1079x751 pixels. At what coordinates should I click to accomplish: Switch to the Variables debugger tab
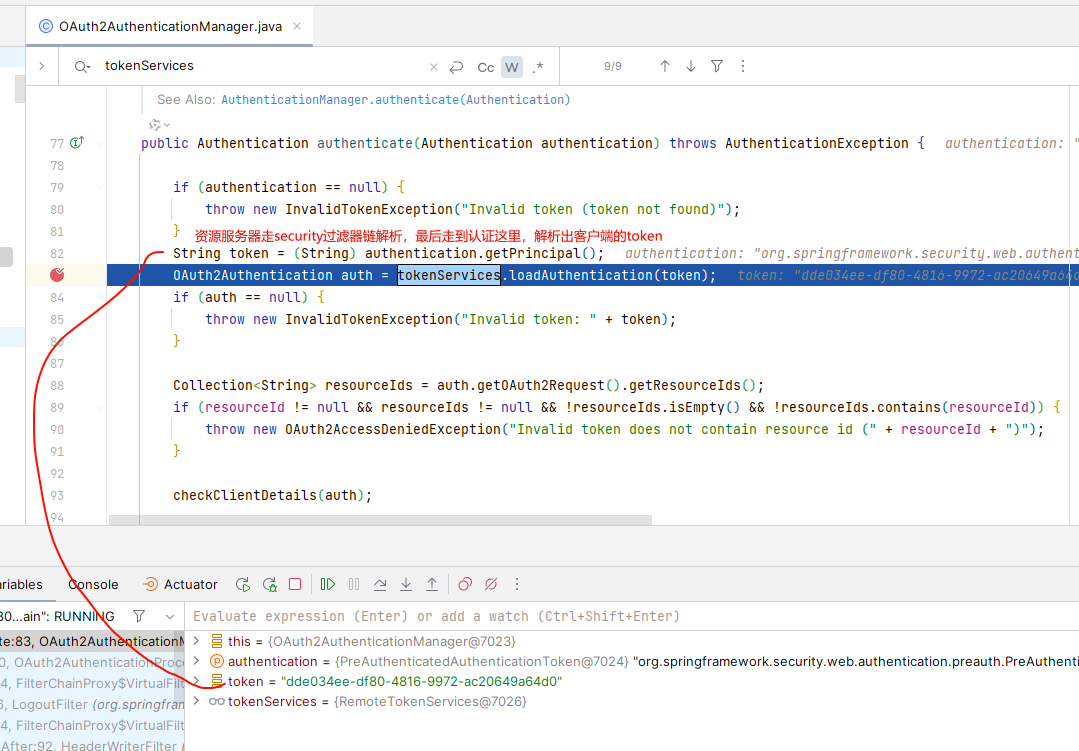point(21,584)
